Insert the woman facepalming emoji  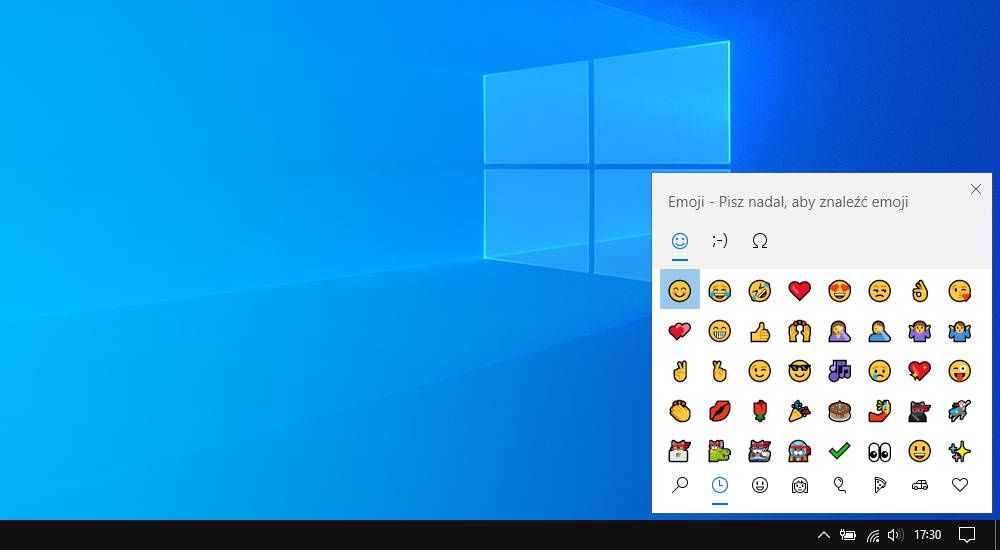(x=839, y=331)
